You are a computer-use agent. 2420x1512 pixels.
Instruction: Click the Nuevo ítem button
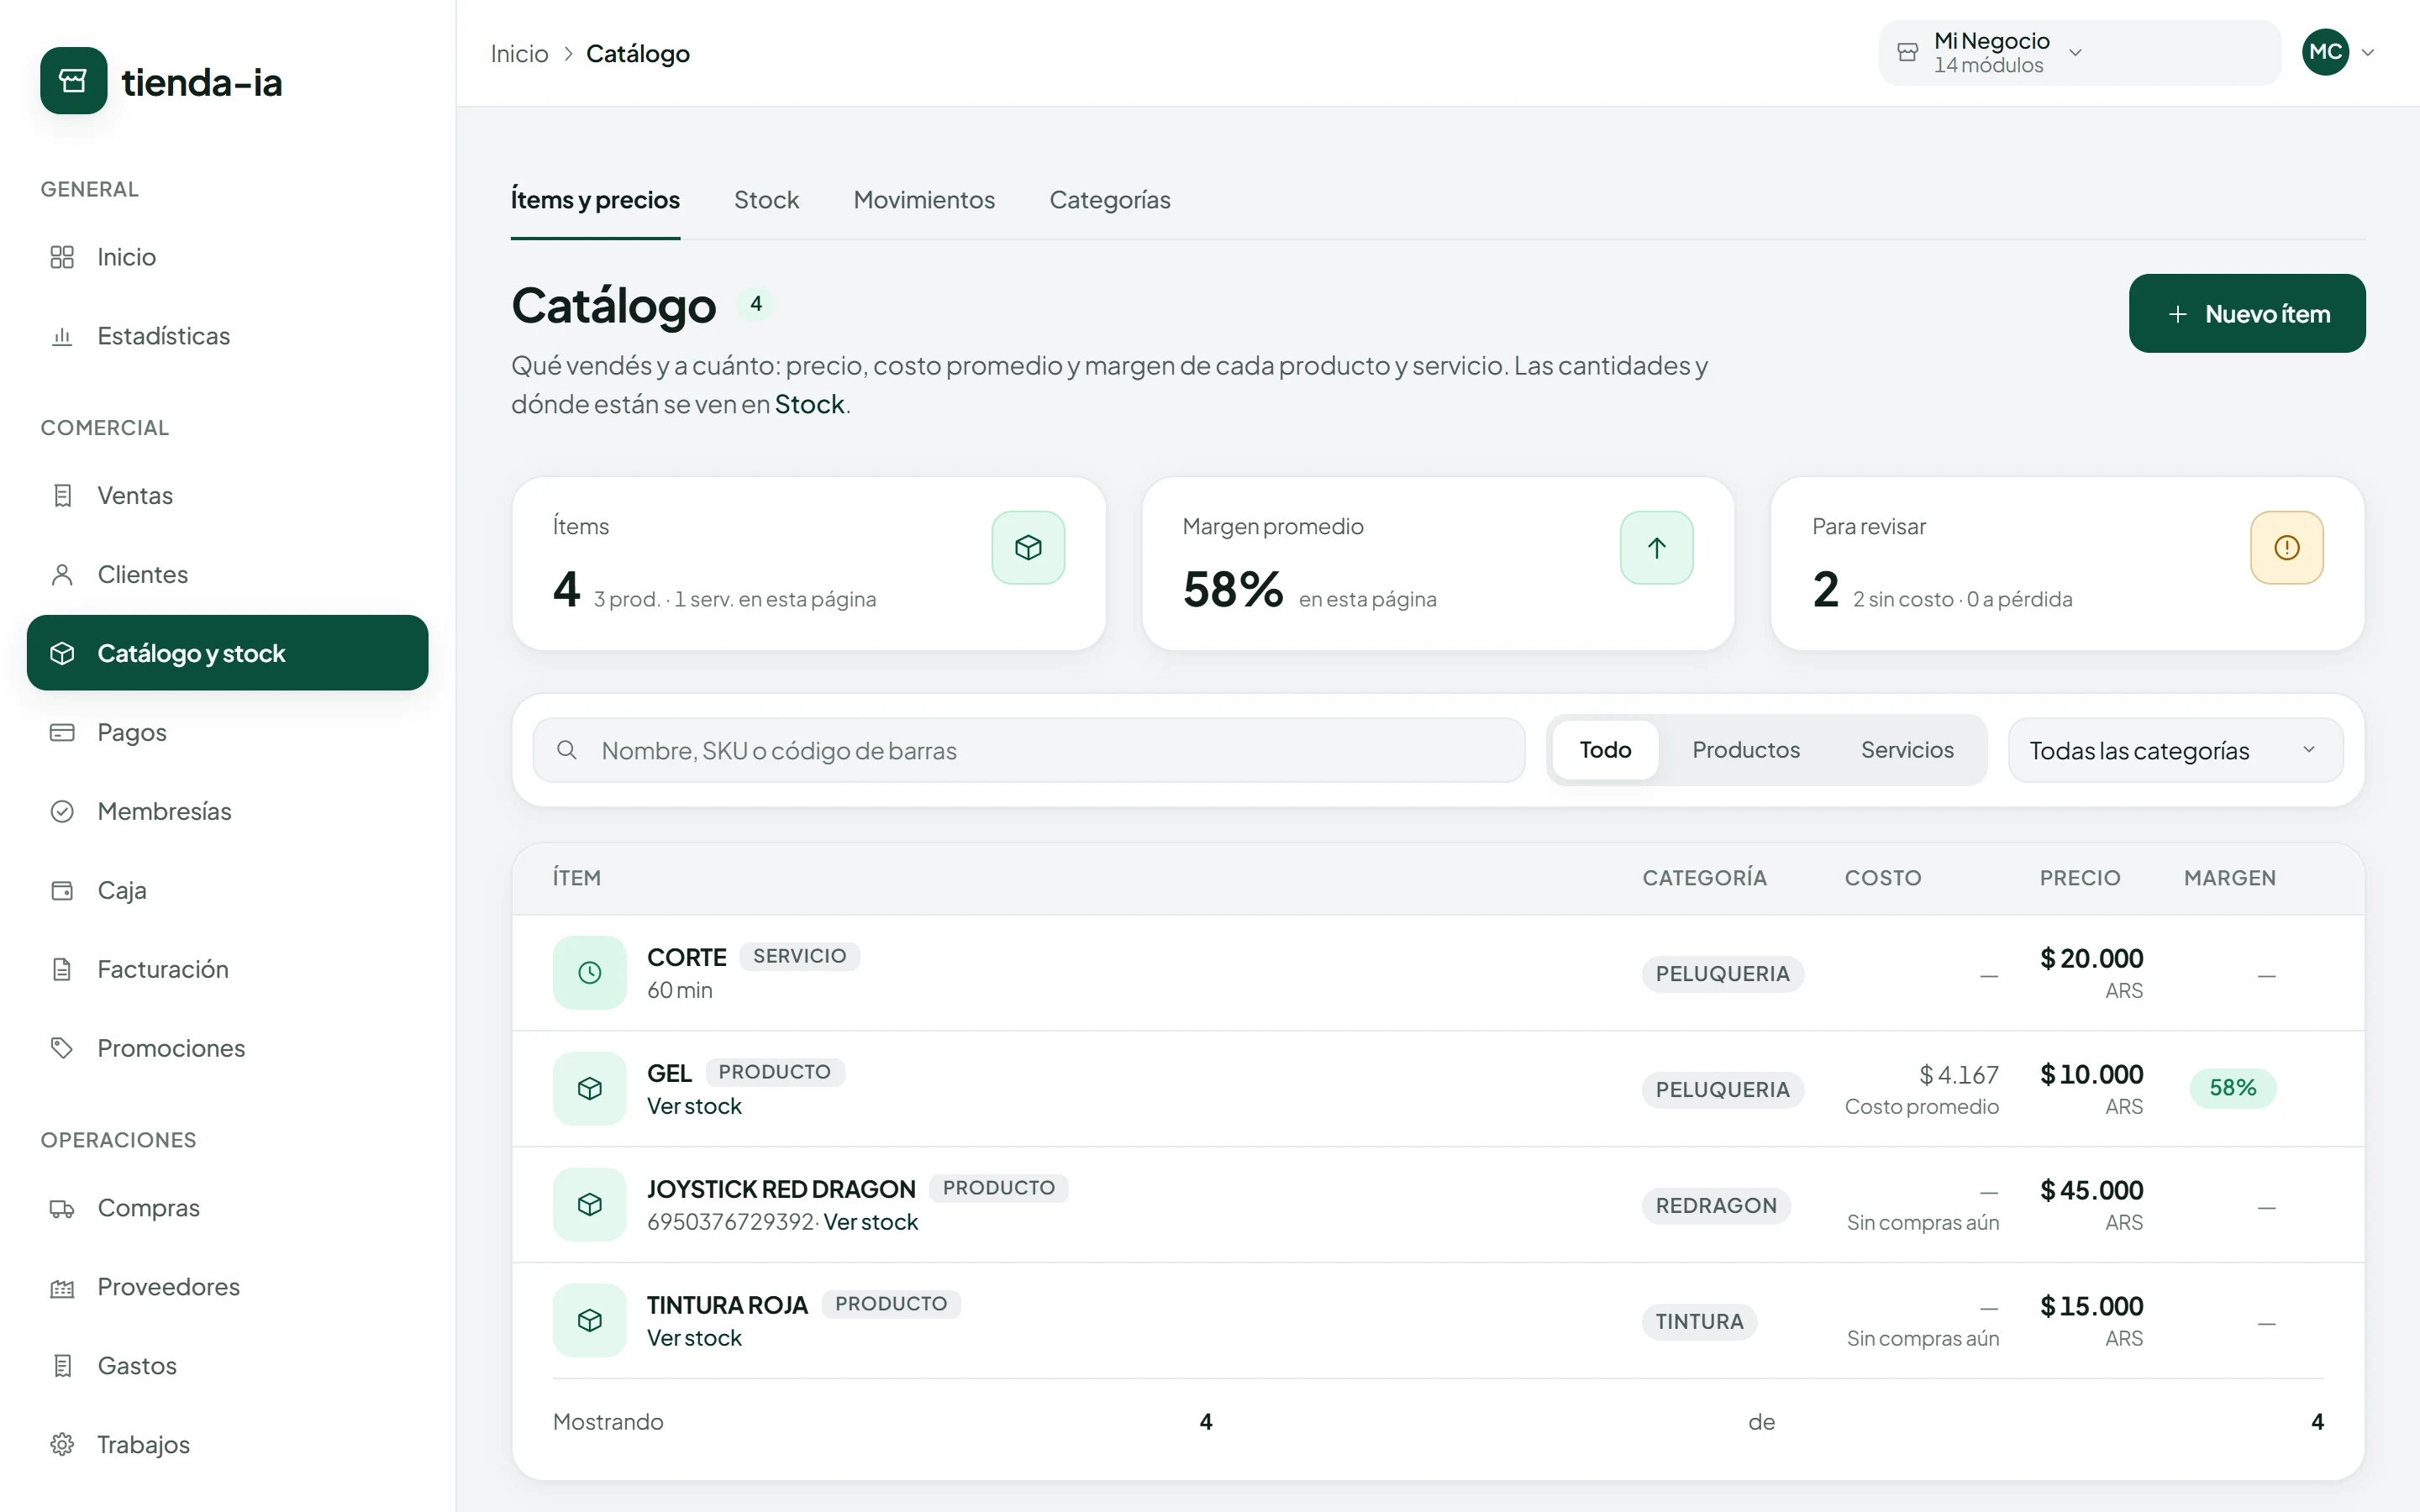(x=2247, y=314)
